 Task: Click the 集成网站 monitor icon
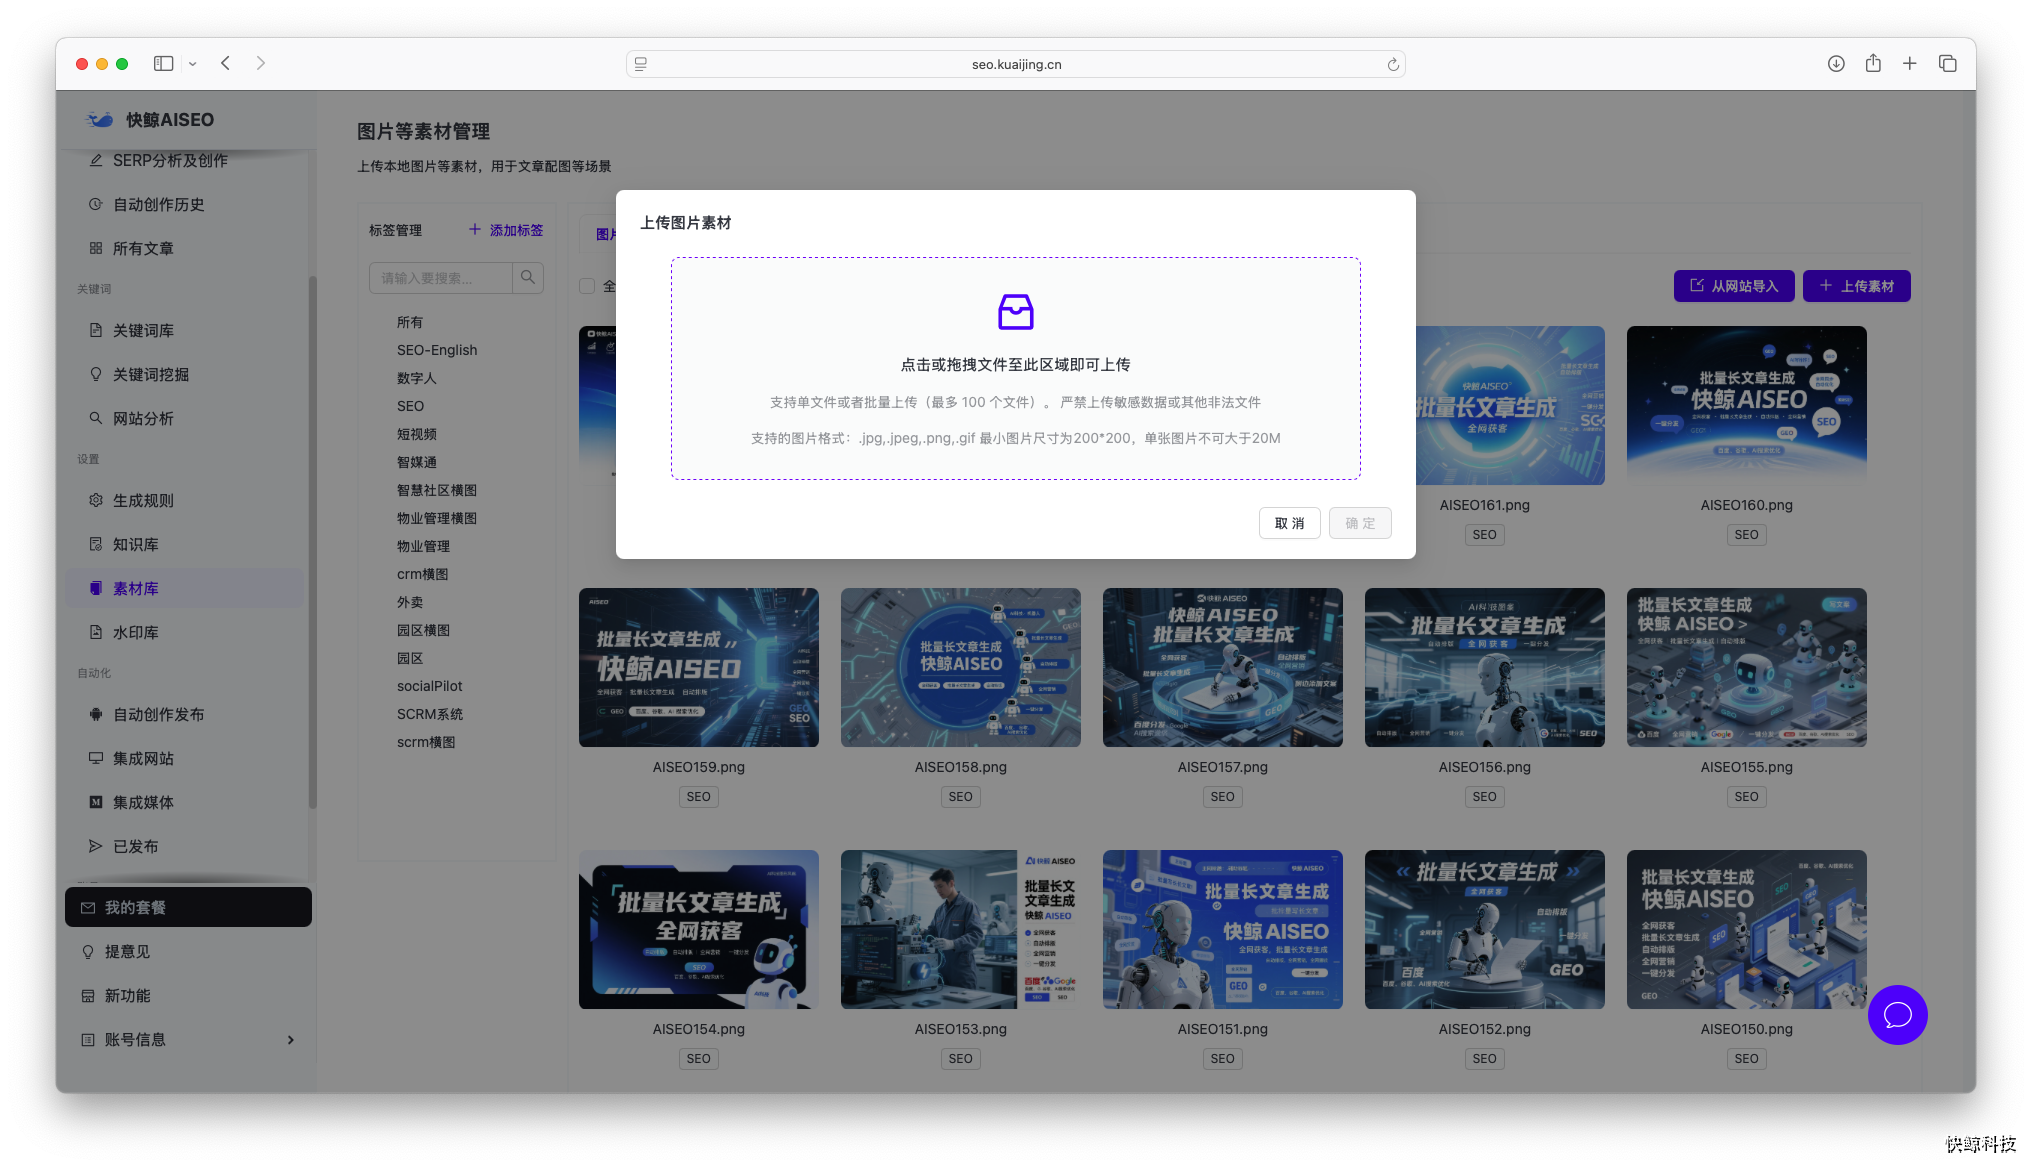(x=96, y=758)
